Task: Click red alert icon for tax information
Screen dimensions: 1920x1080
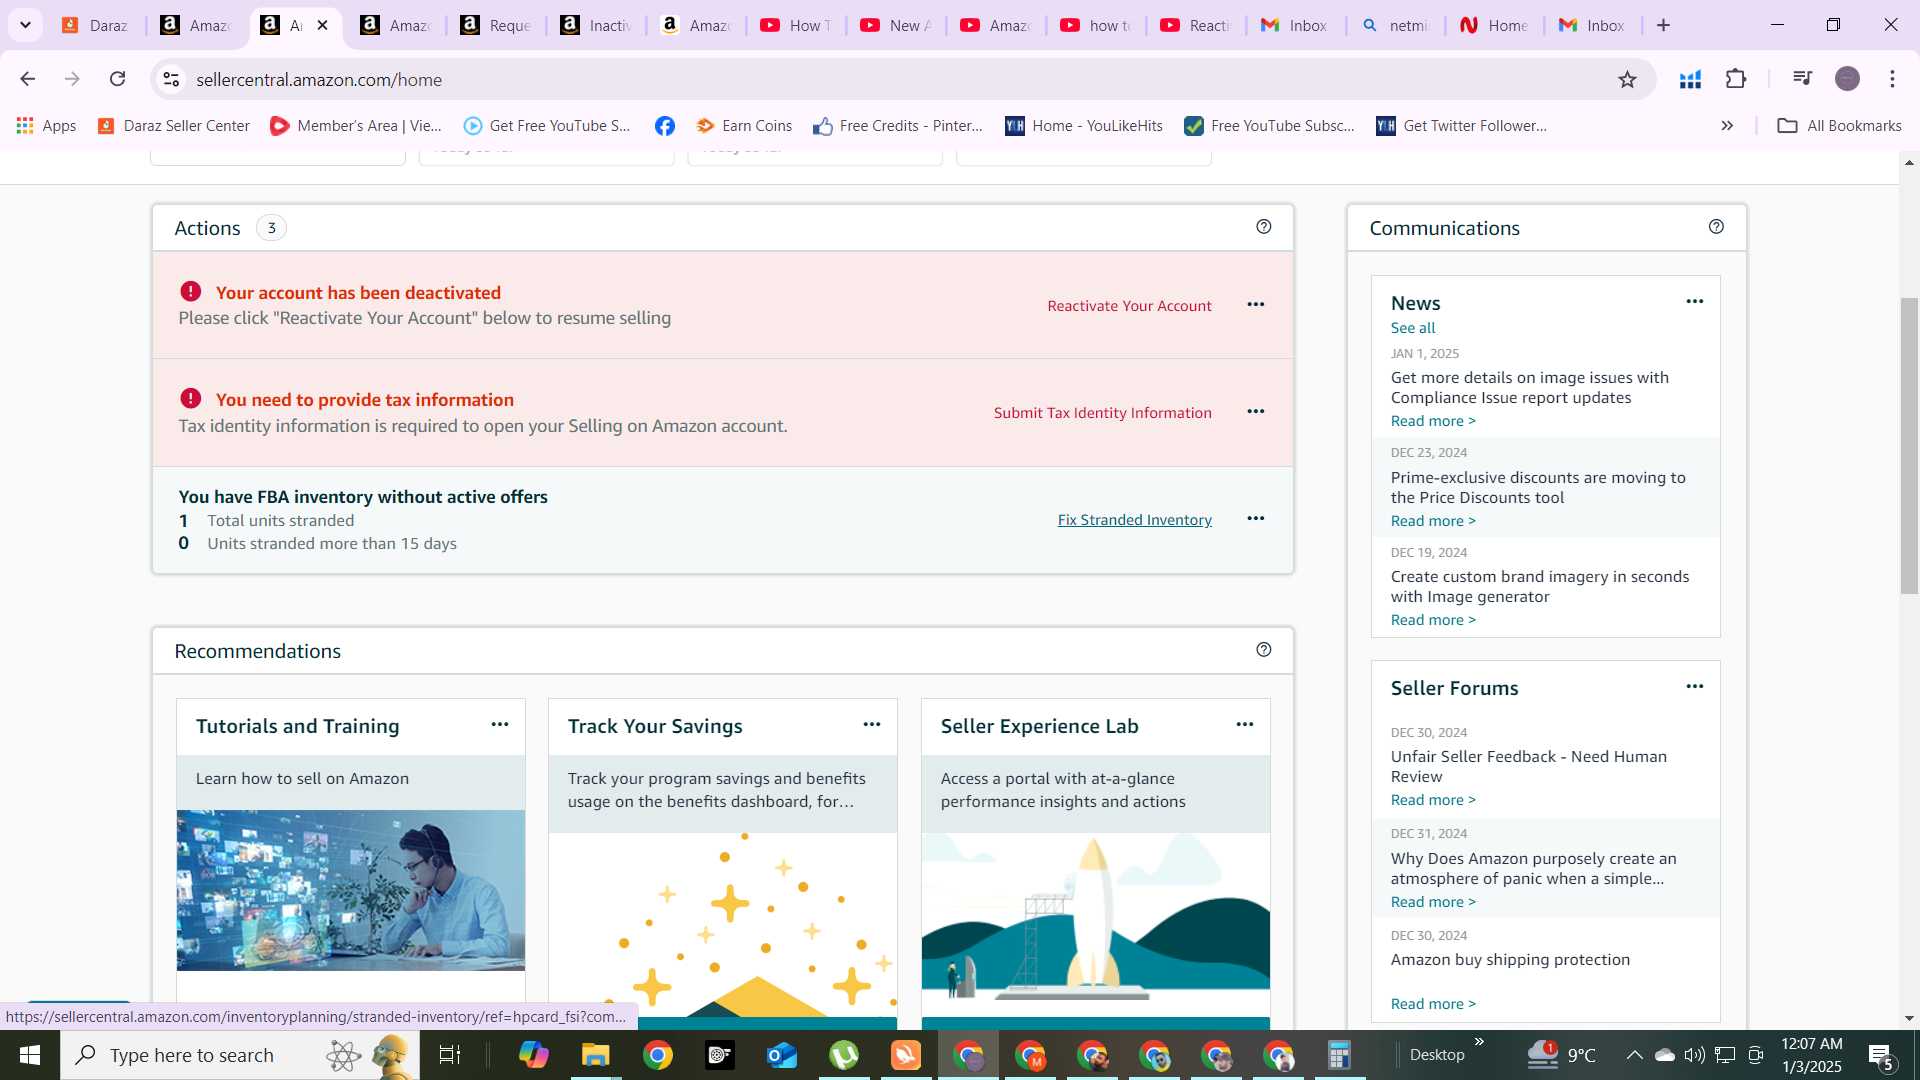Action: click(190, 398)
